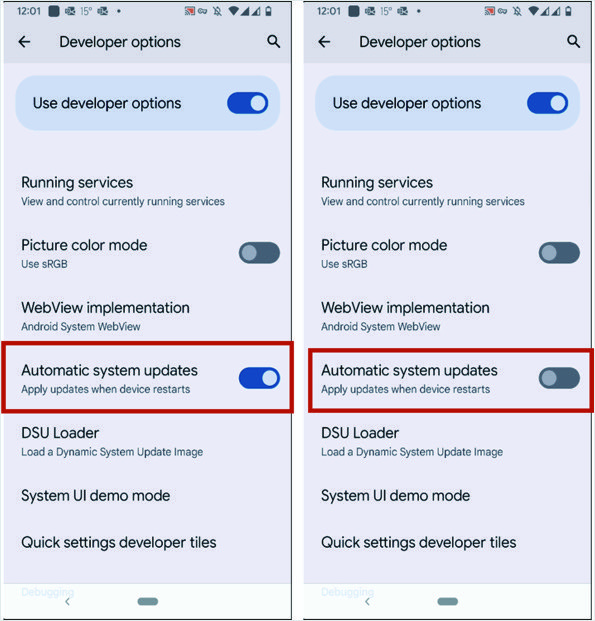Viewport: 595px width, 621px height.
Task: Open System UI demo mode on right screen
Action: (447, 495)
